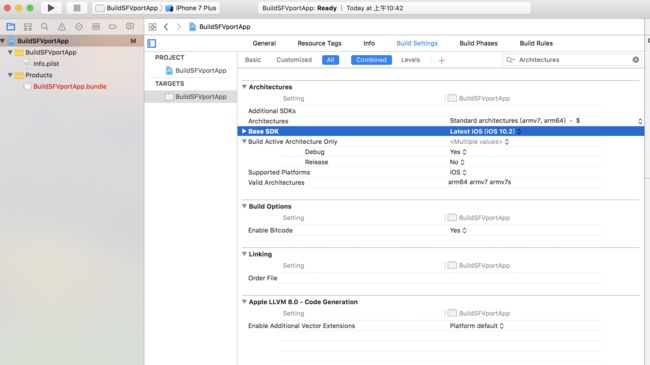Collapse the Build Active Architecture Only row

(x=244, y=141)
